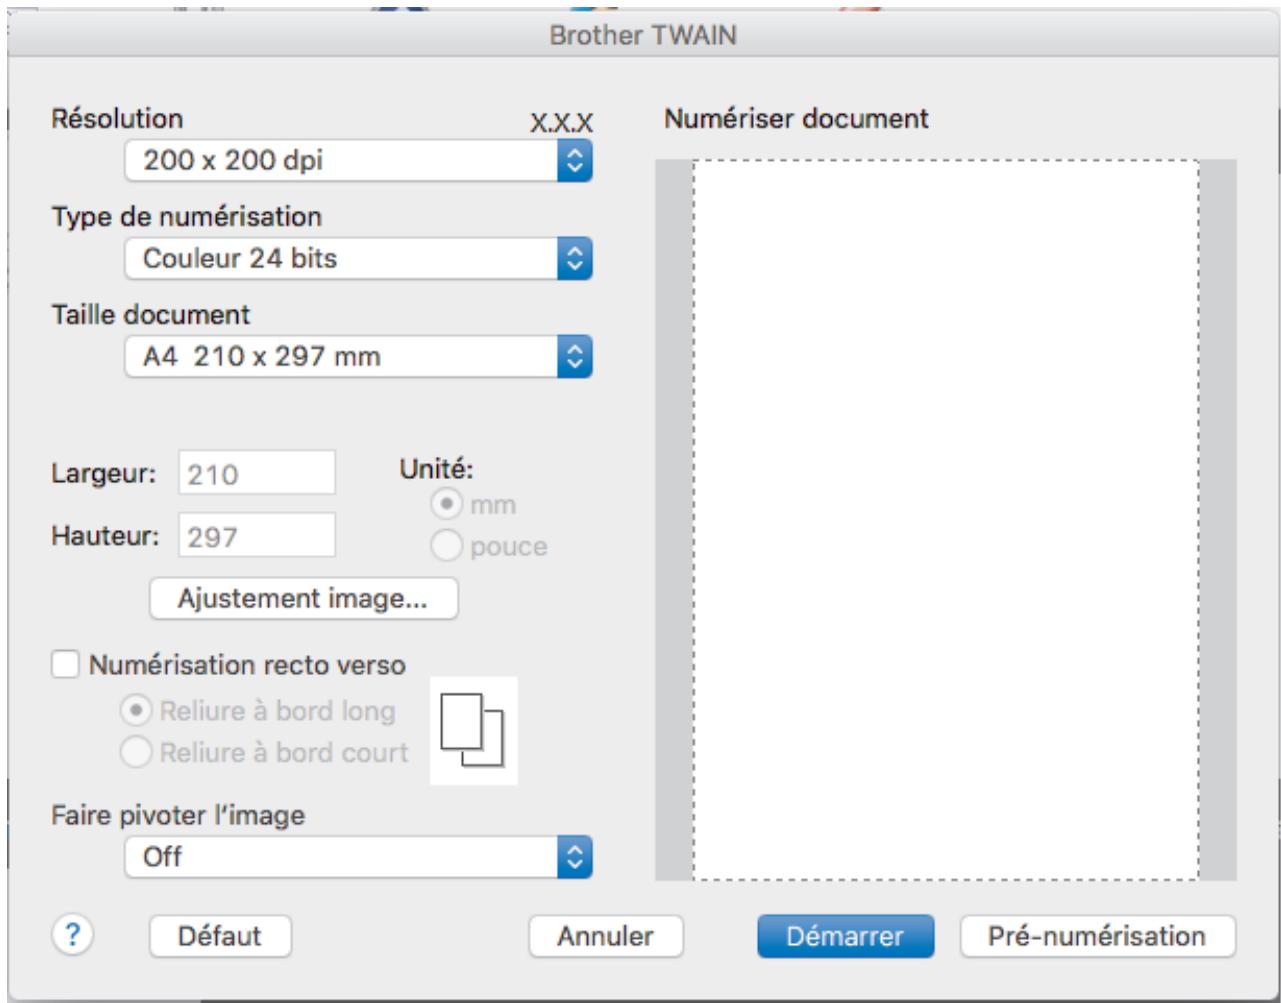Click Ajustement image button
The height and width of the screenshot is (1003, 1281).
(x=303, y=598)
